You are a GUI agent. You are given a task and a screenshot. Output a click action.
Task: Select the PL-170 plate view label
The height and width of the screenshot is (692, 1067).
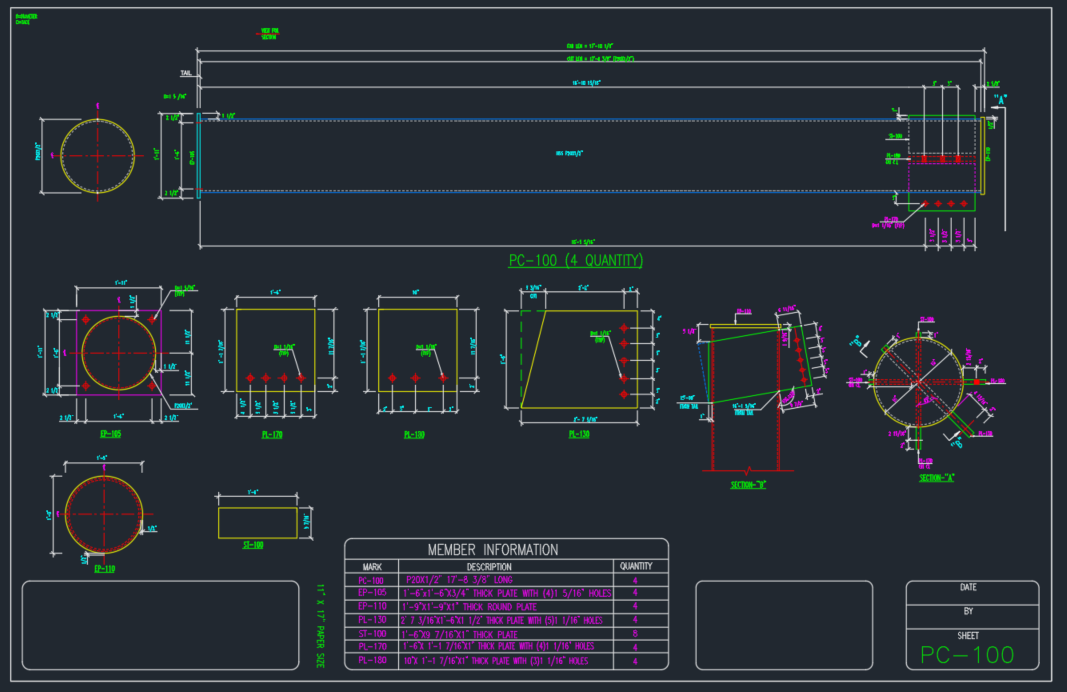click(273, 435)
